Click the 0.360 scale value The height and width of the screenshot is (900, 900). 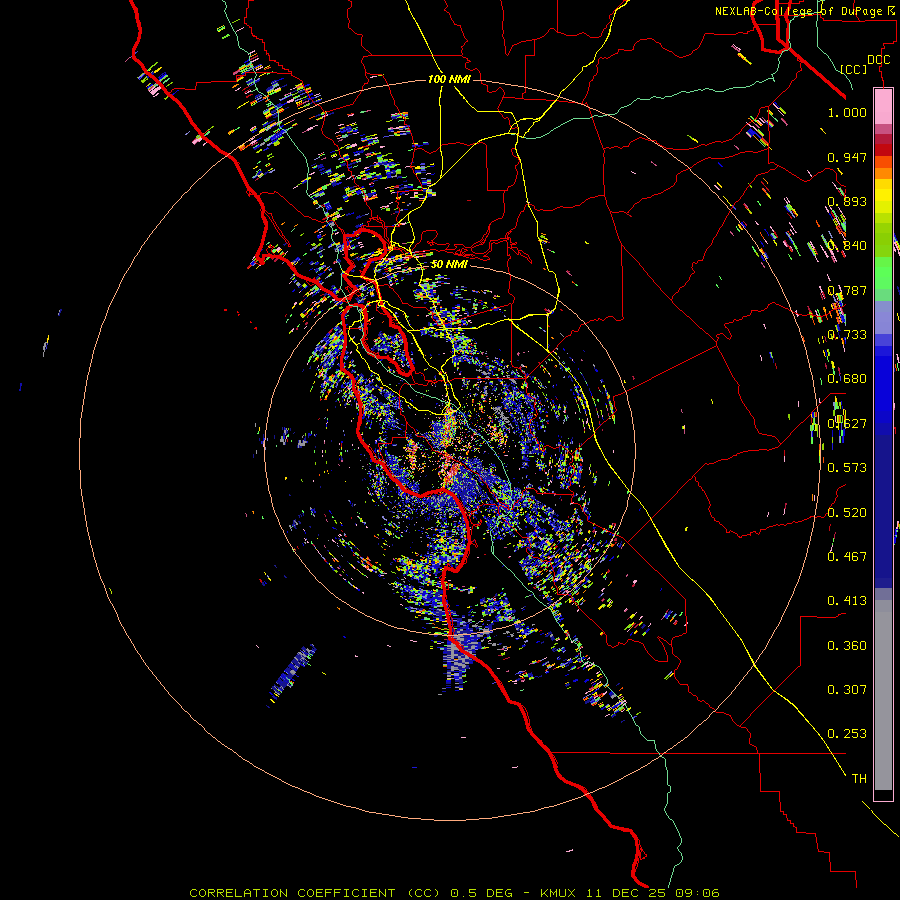[847, 646]
